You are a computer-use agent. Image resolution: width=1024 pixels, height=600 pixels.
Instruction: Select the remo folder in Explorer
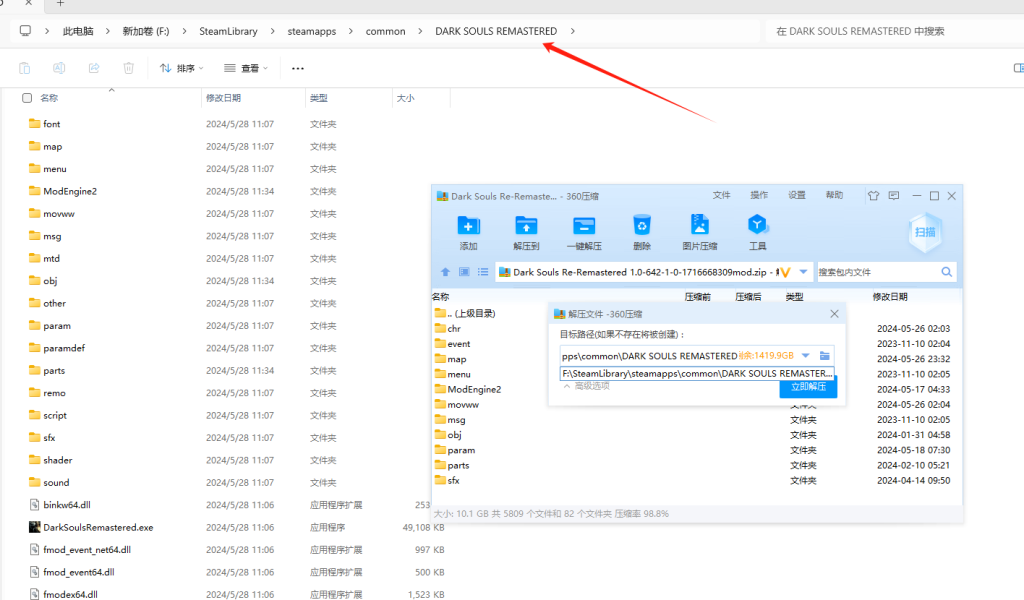54,393
